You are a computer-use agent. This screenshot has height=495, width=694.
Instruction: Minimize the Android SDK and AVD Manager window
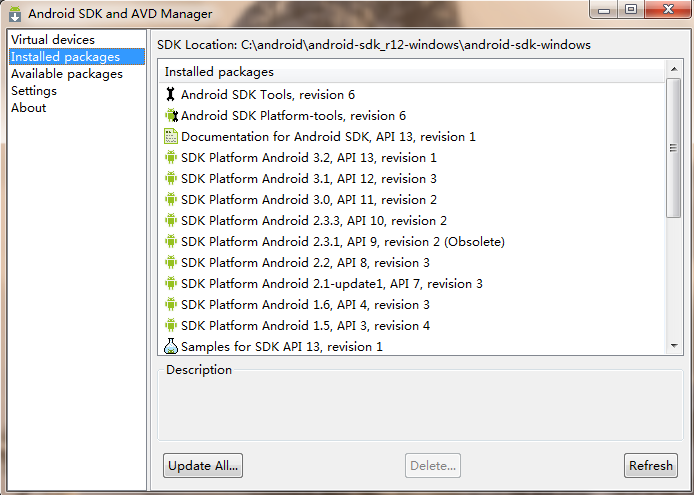click(x=604, y=9)
